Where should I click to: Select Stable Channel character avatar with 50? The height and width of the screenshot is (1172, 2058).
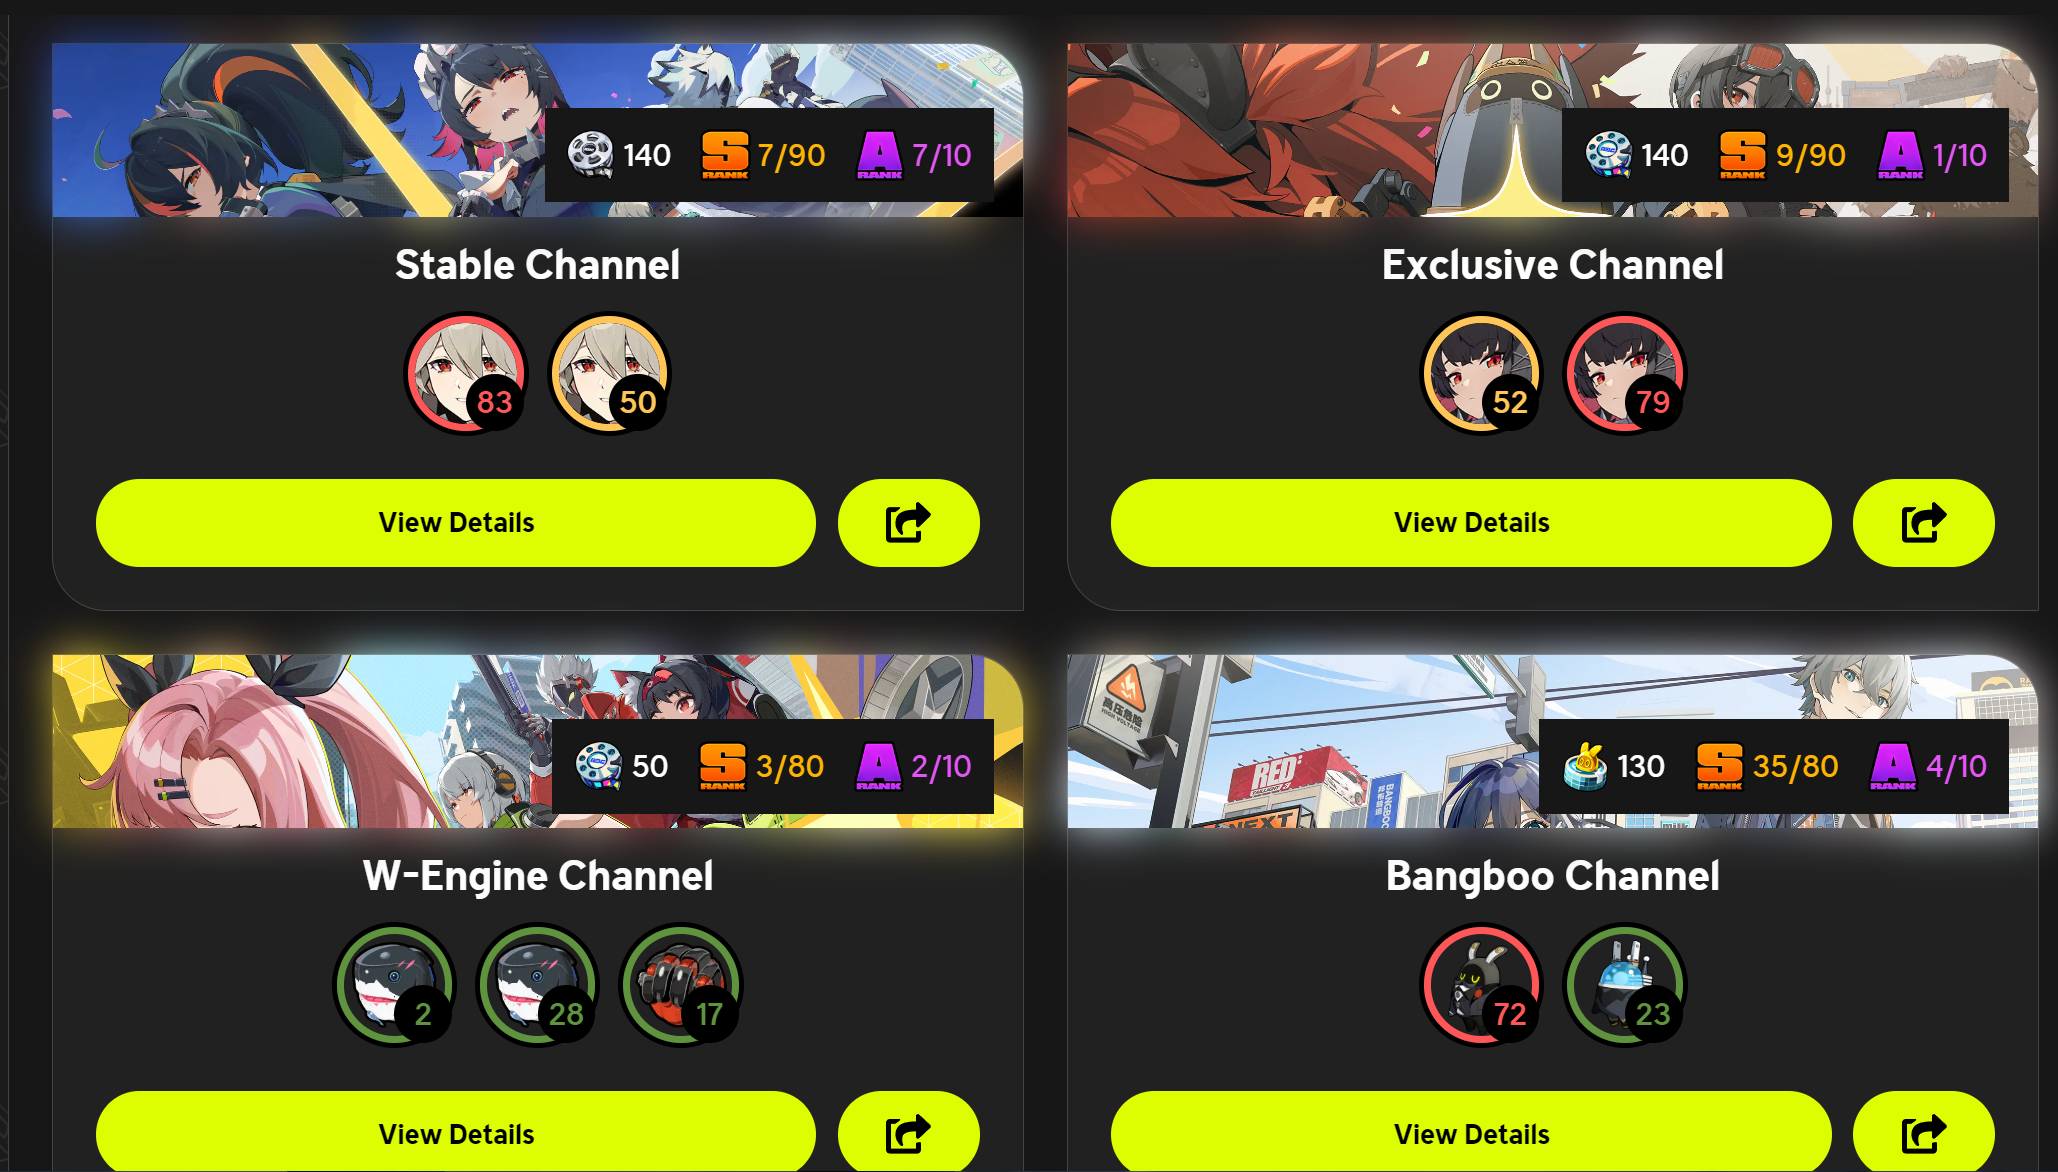pyautogui.click(x=609, y=373)
